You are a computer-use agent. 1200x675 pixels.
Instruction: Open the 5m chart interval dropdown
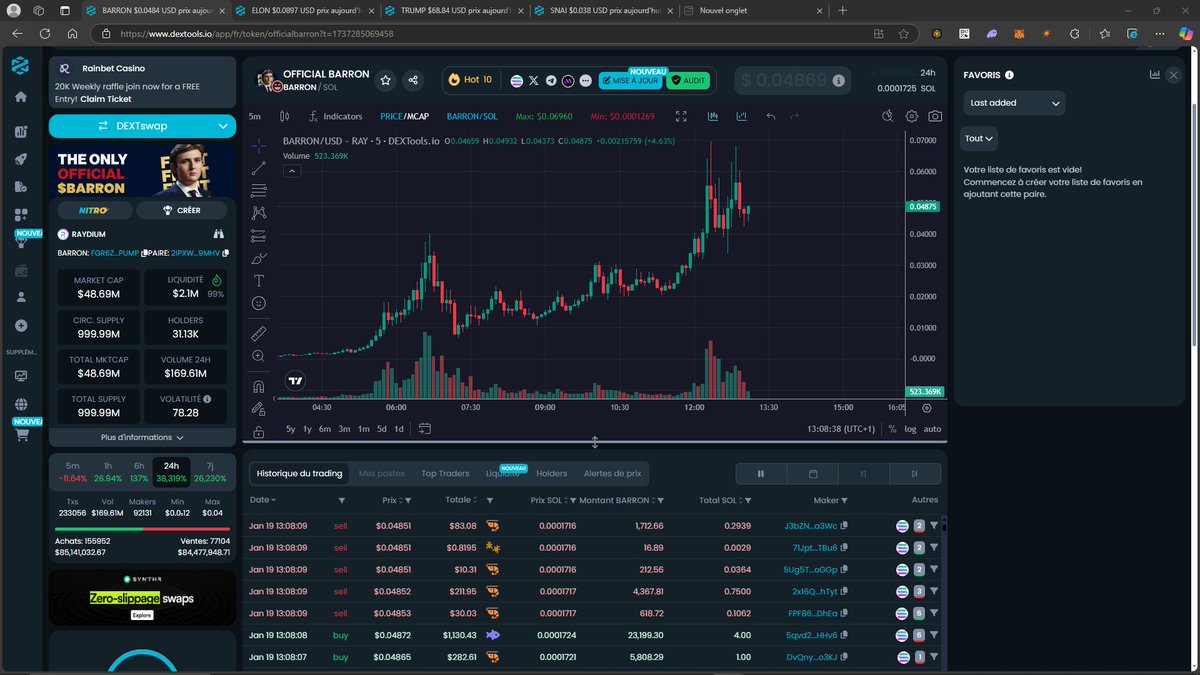pyautogui.click(x=256, y=117)
